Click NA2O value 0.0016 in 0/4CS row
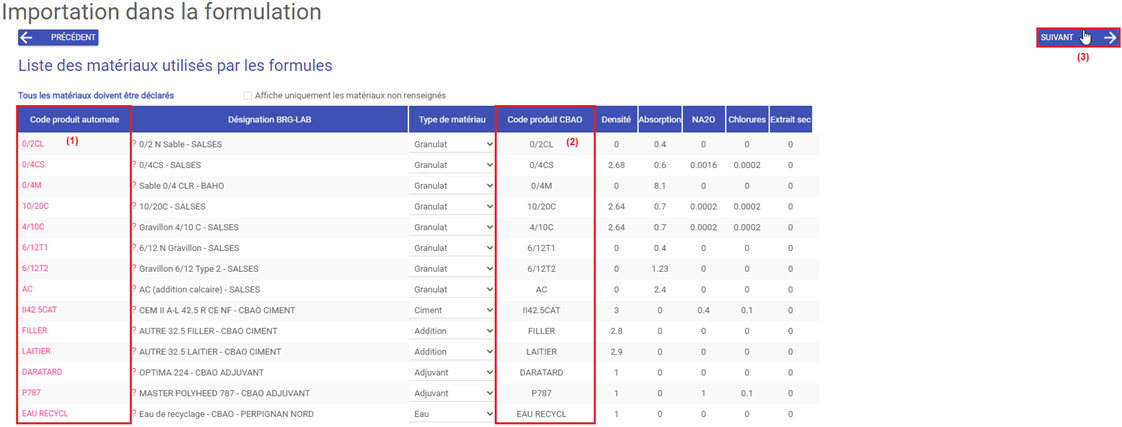The width and height of the screenshot is (1122, 427). point(703,165)
